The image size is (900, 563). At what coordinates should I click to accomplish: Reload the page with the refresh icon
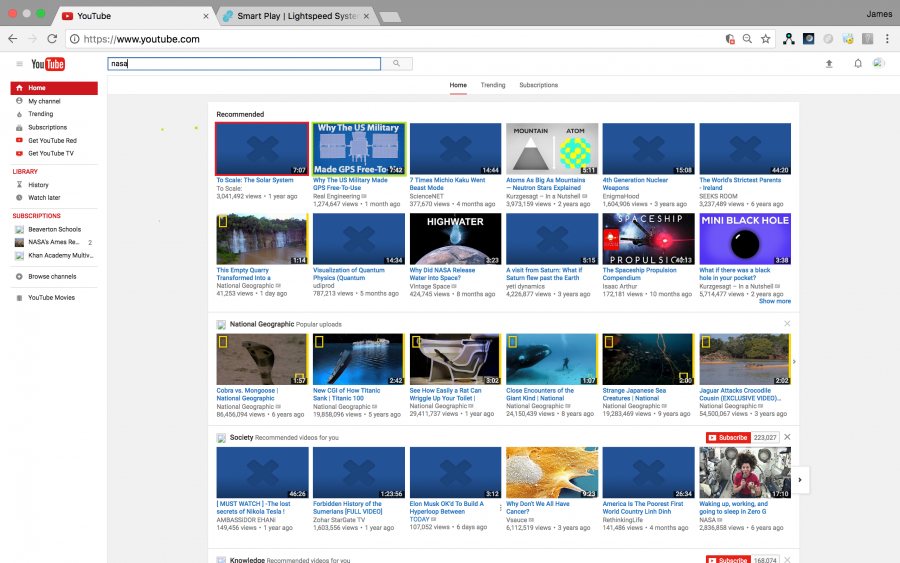(x=52, y=39)
